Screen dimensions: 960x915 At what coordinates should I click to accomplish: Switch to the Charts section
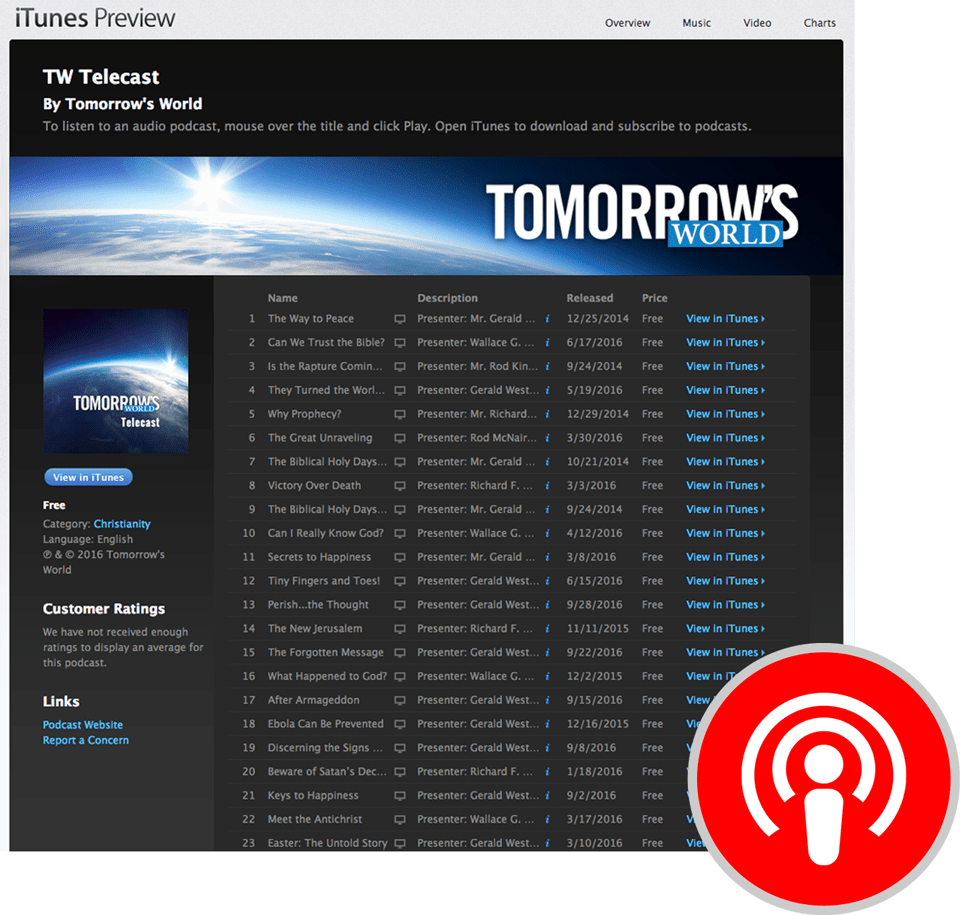(820, 23)
